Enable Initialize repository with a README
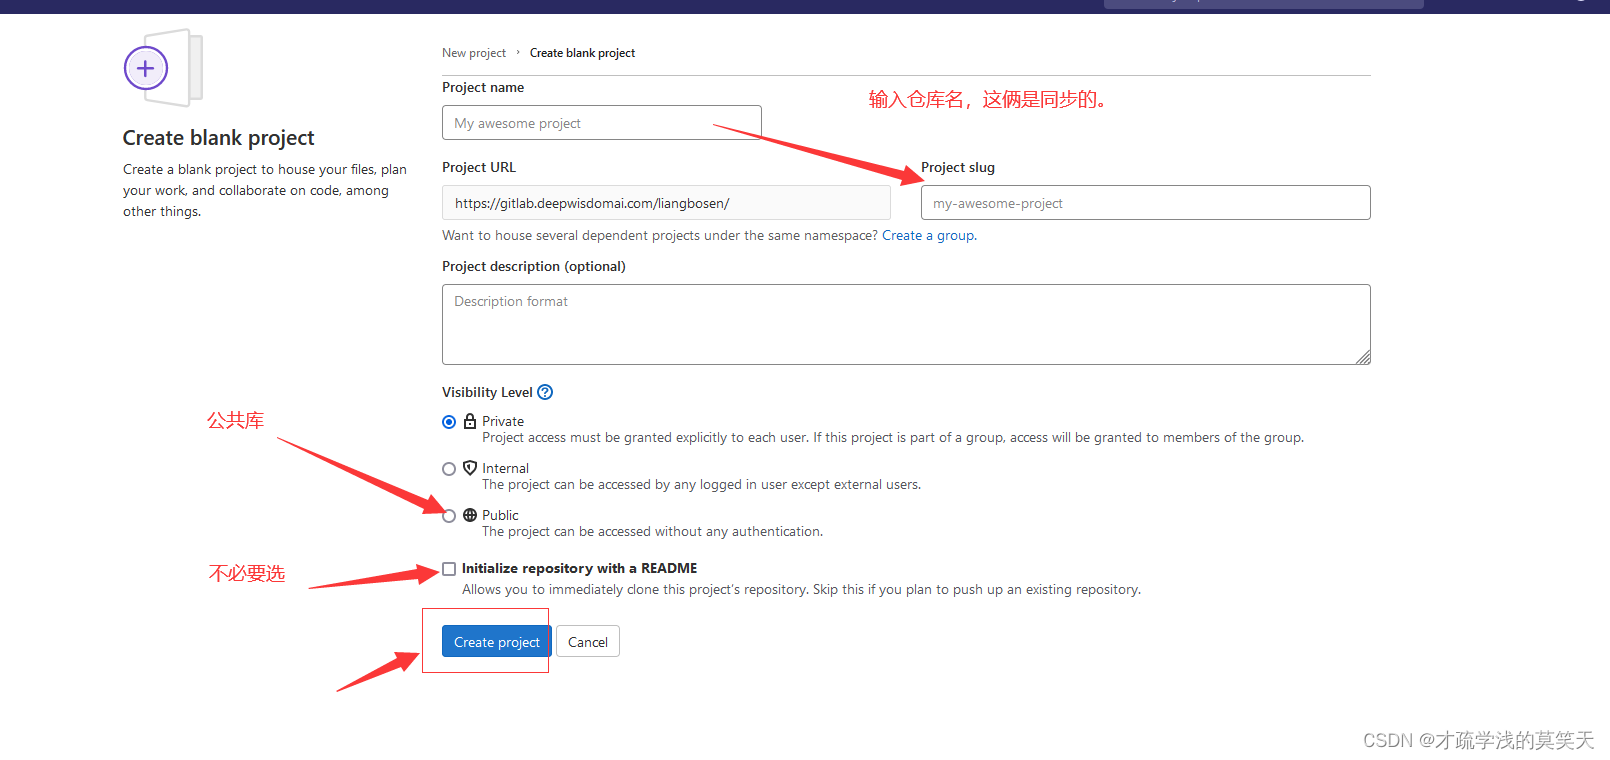1610x760 pixels. (449, 569)
